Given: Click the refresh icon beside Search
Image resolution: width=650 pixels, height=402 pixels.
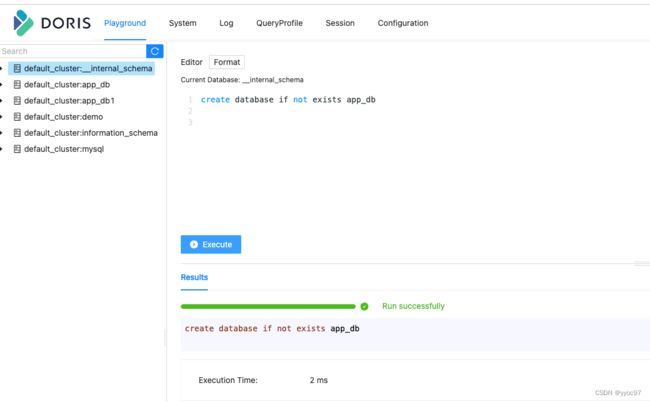Looking at the screenshot, I should click(155, 51).
